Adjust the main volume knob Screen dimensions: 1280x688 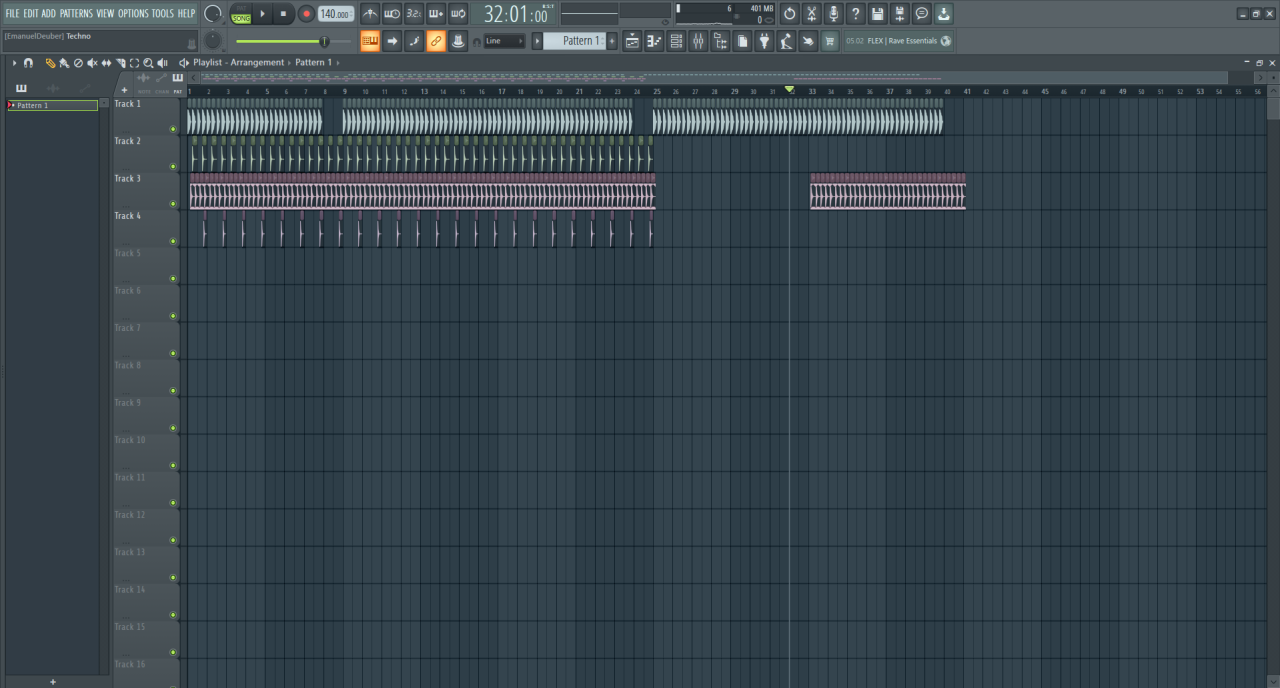point(213,14)
